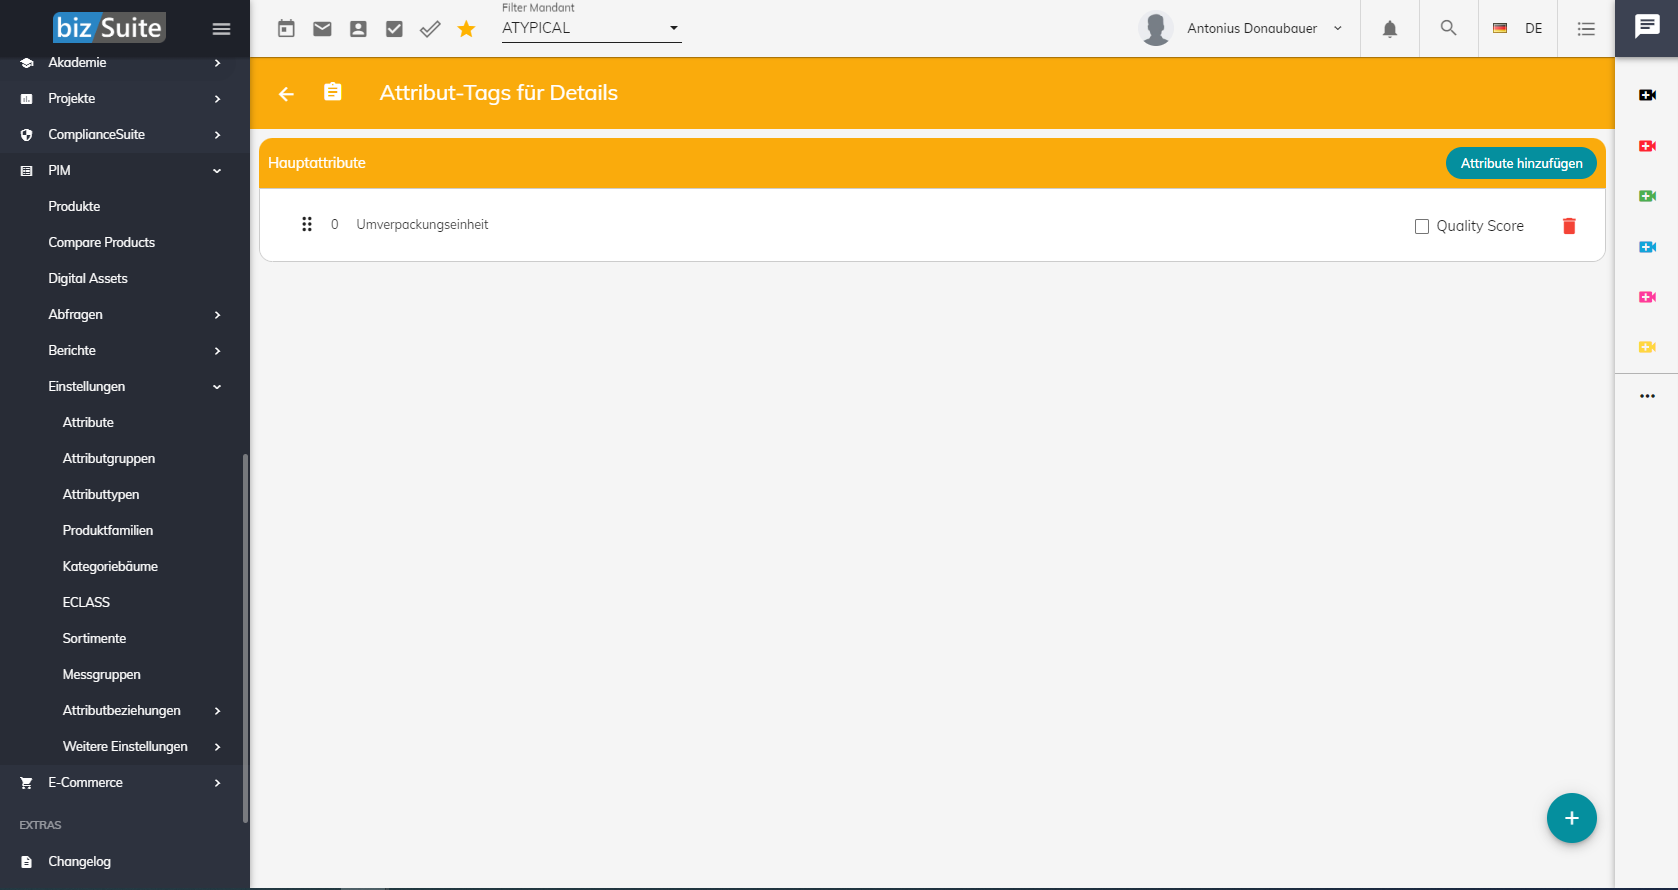Image resolution: width=1678 pixels, height=890 pixels.
Task: Open the chat message panel
Action: pyautogui.click(x=1647, y=27)
